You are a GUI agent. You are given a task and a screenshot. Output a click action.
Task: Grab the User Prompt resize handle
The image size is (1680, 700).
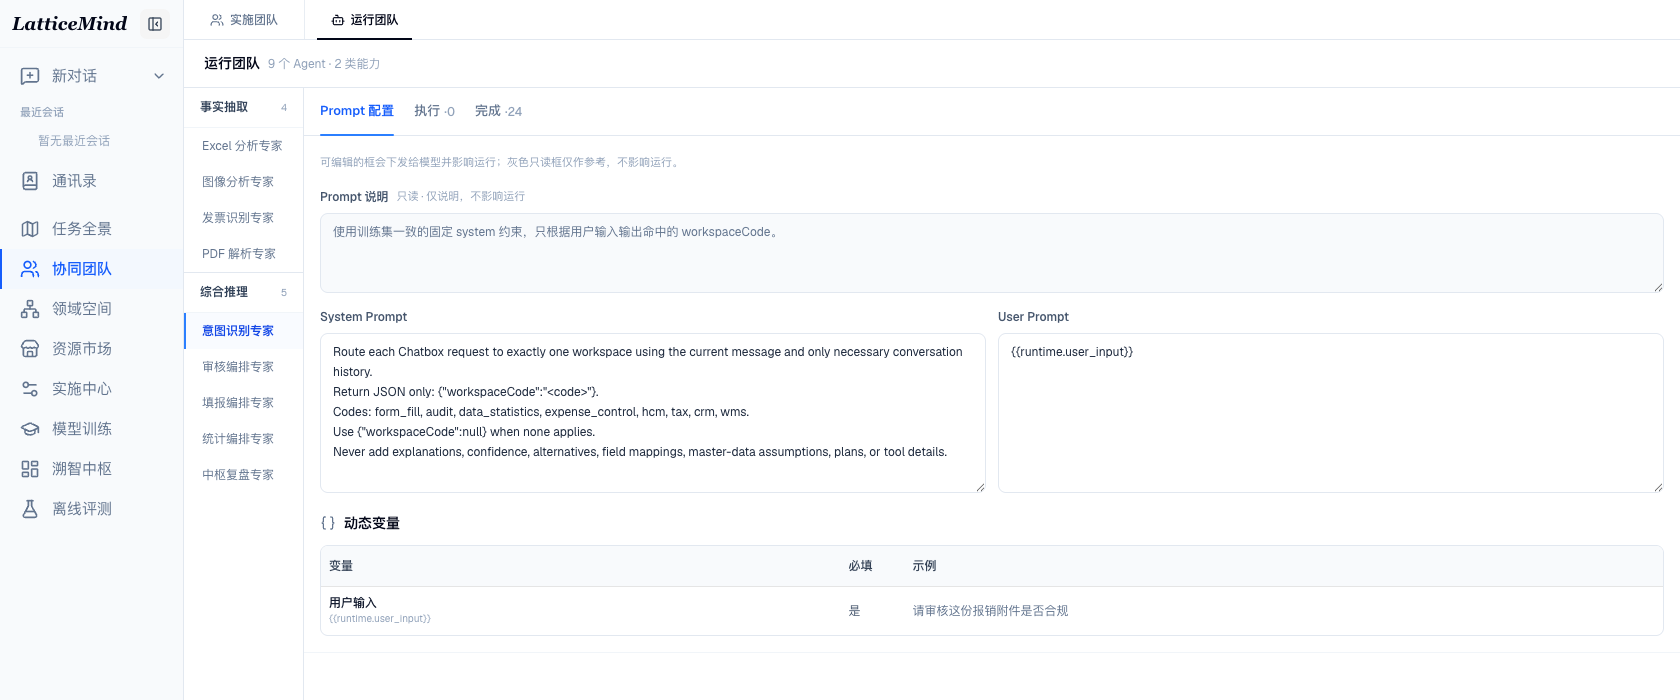point(1658,487)
